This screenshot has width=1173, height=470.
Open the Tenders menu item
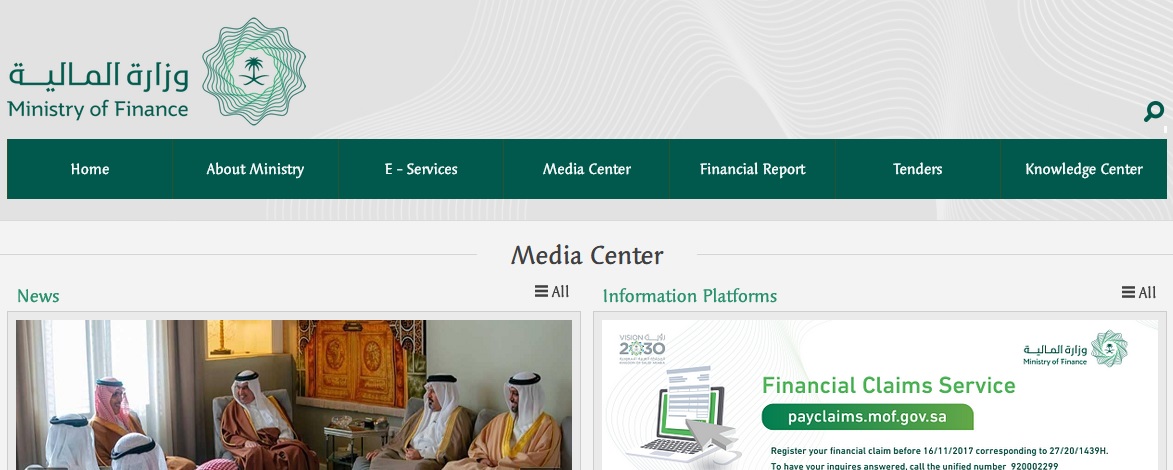918,169
